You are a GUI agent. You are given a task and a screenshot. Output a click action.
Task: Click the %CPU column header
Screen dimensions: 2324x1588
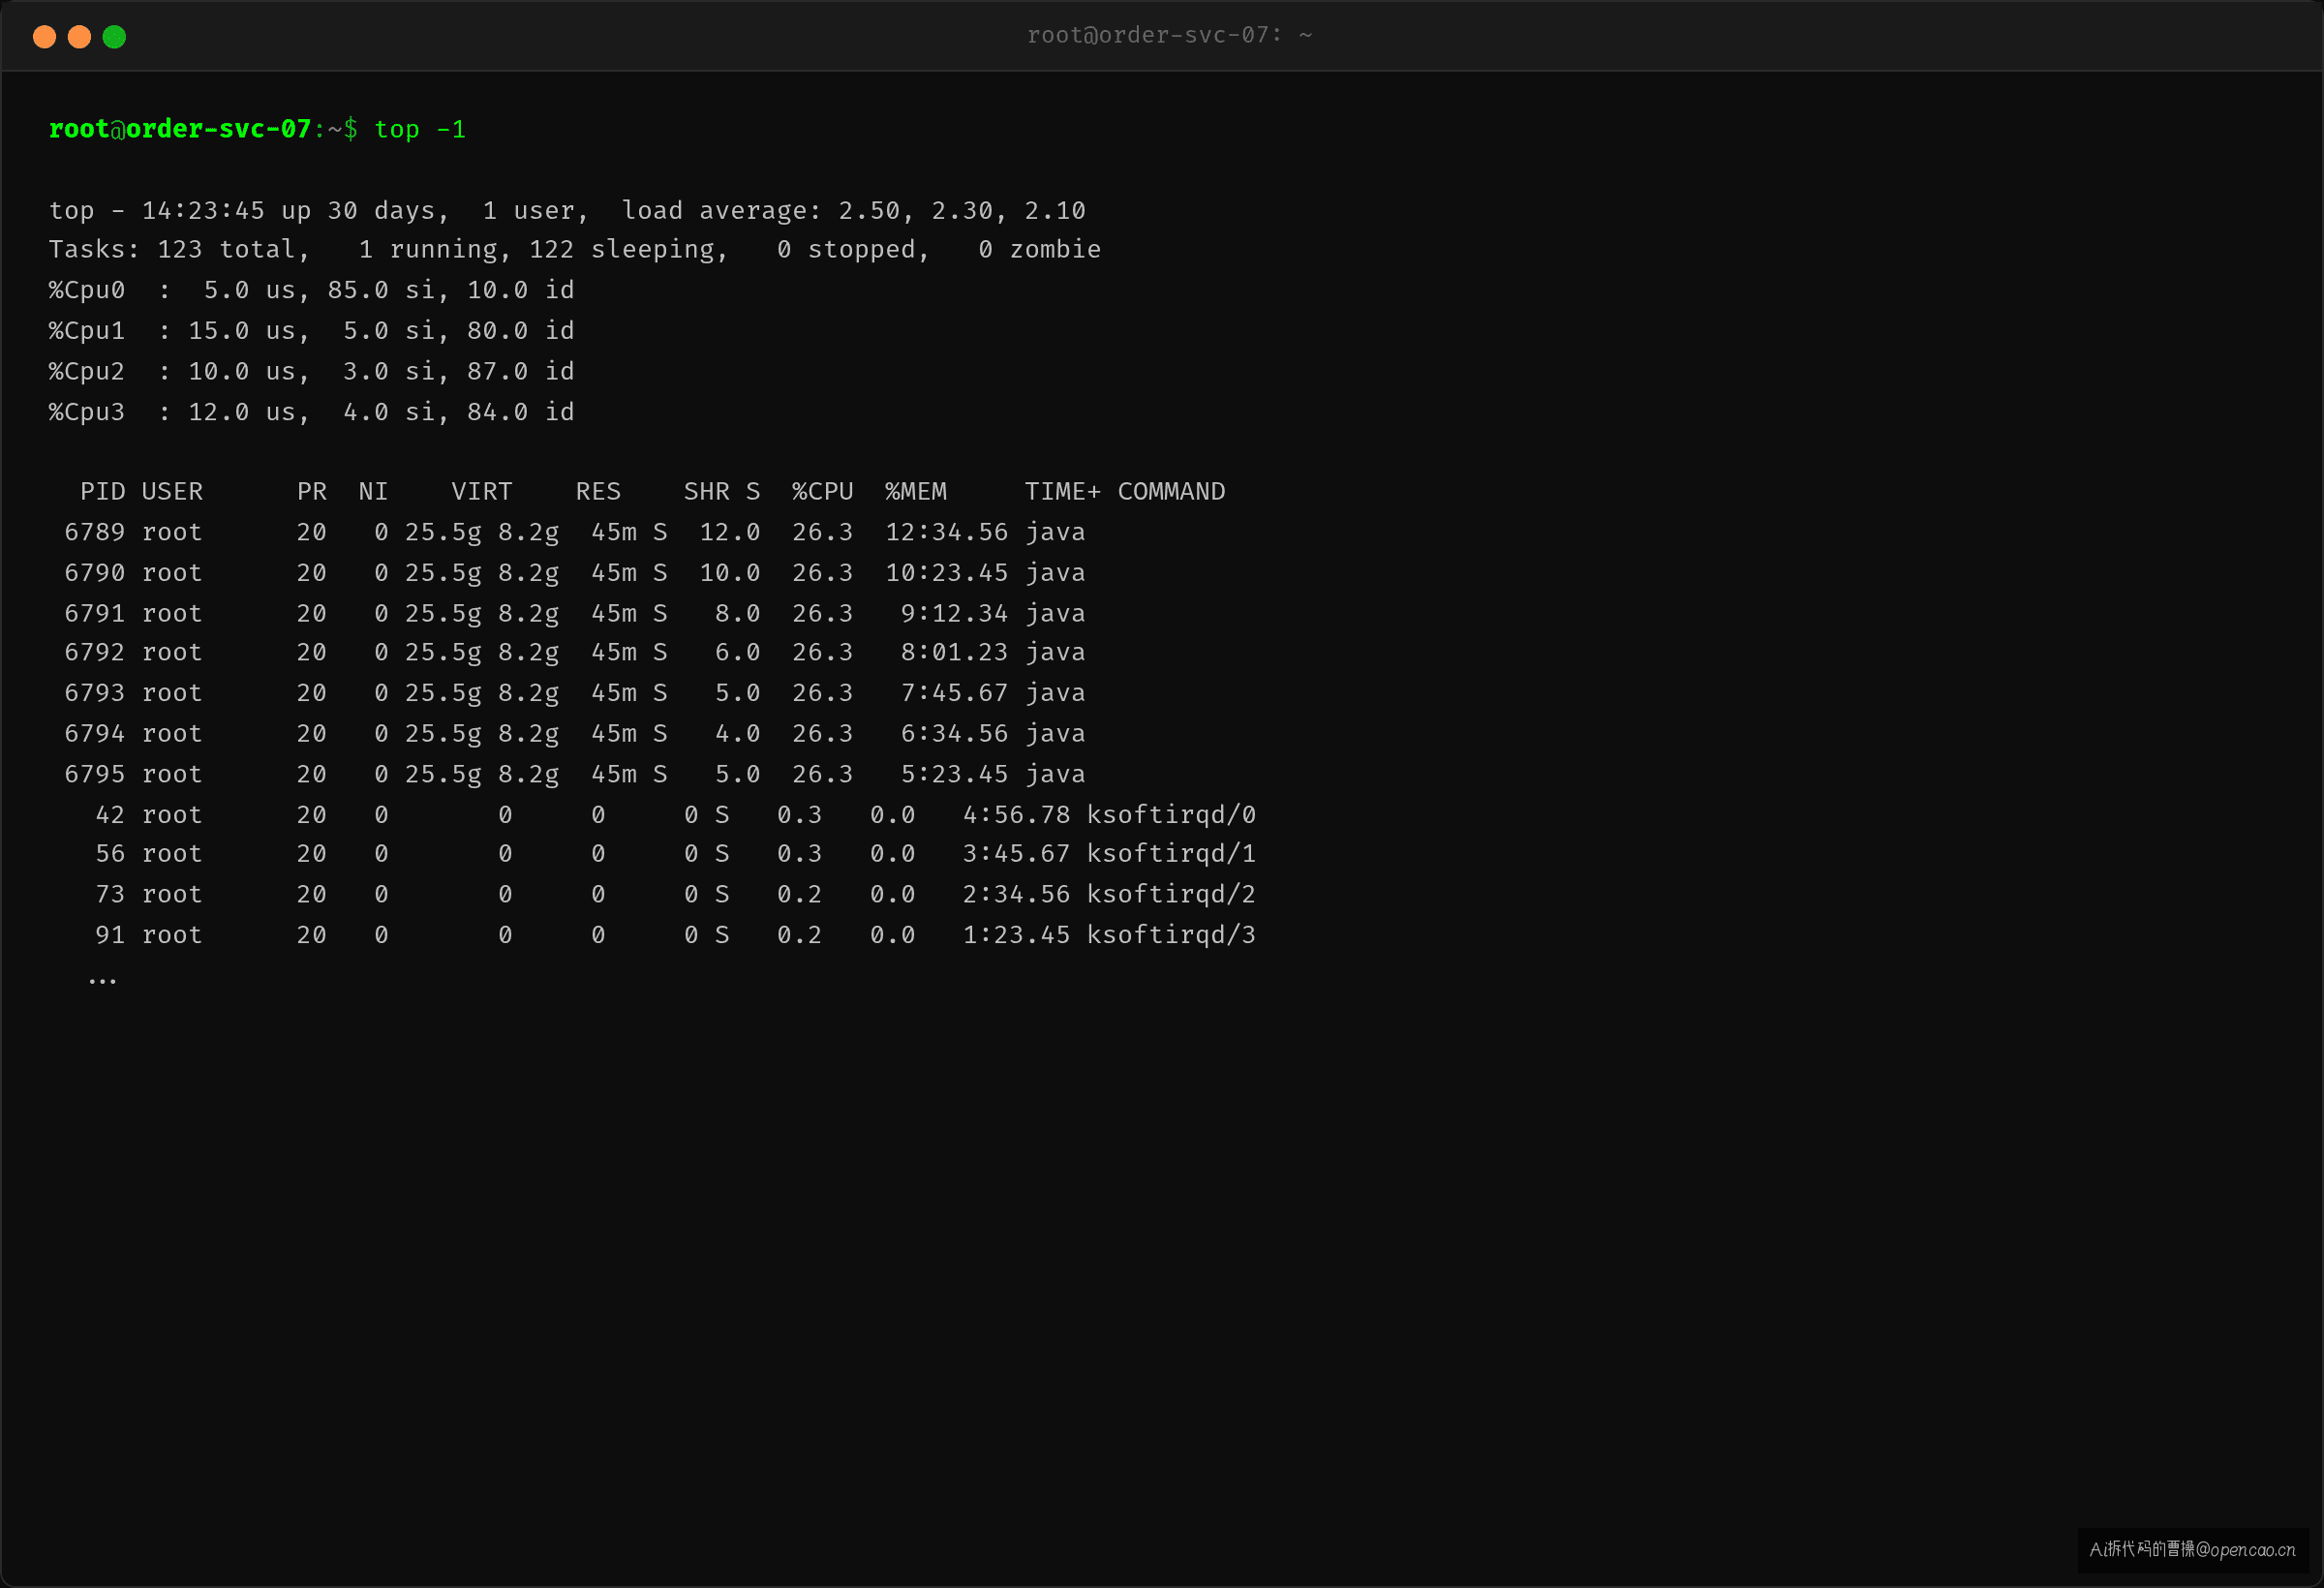point(822,491)
